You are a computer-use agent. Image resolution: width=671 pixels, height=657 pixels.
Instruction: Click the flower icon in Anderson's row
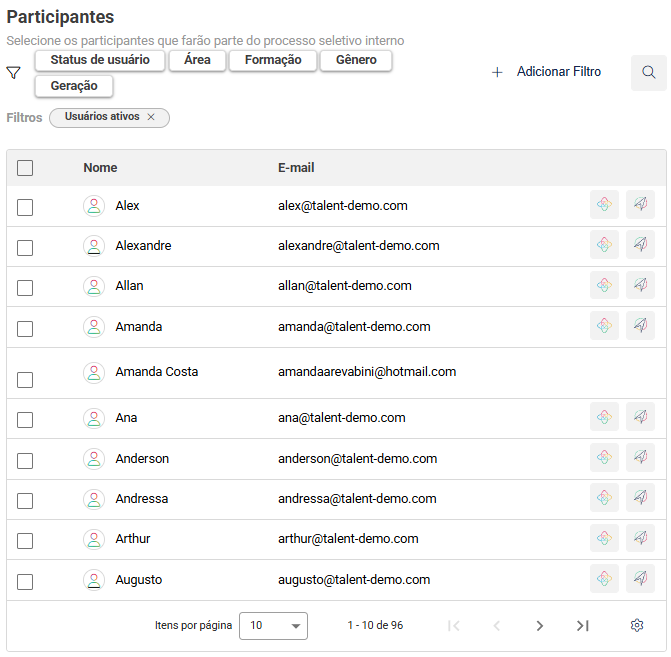tap(604, 458)
